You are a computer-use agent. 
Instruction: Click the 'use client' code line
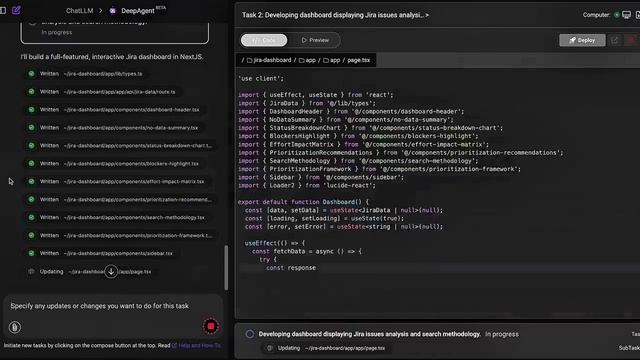click(260, 78)
